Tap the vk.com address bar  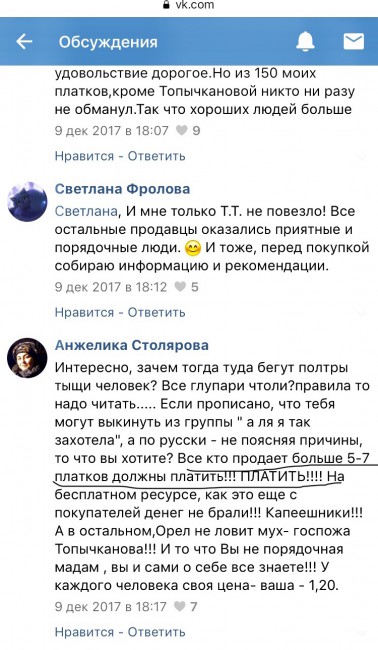[x=189, y=5]
